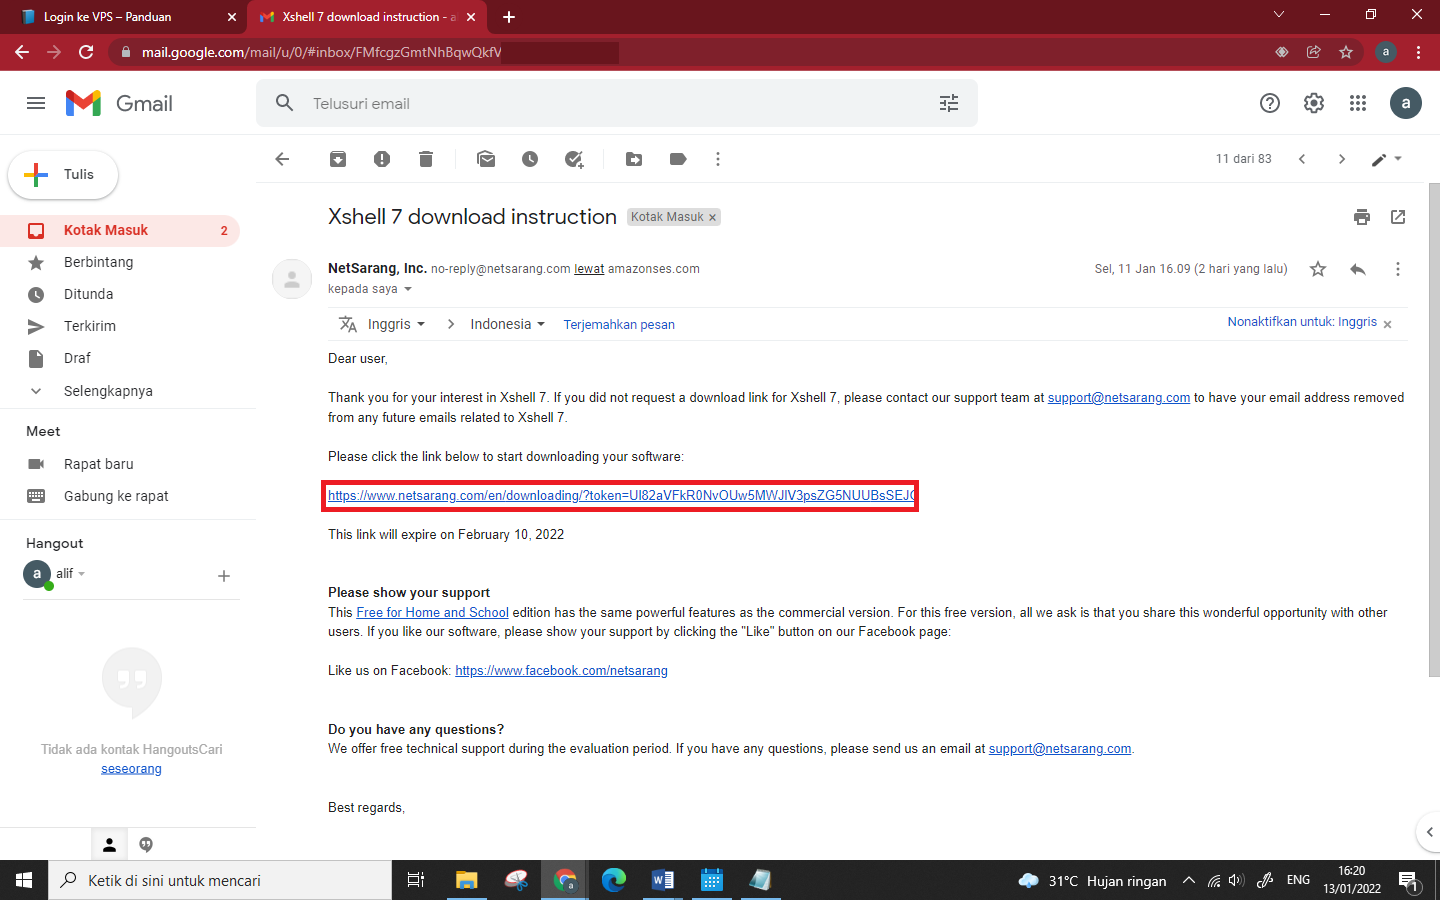1440x900 pixels.
Task: Go to the older email arrow
Action: point(1342,159)
